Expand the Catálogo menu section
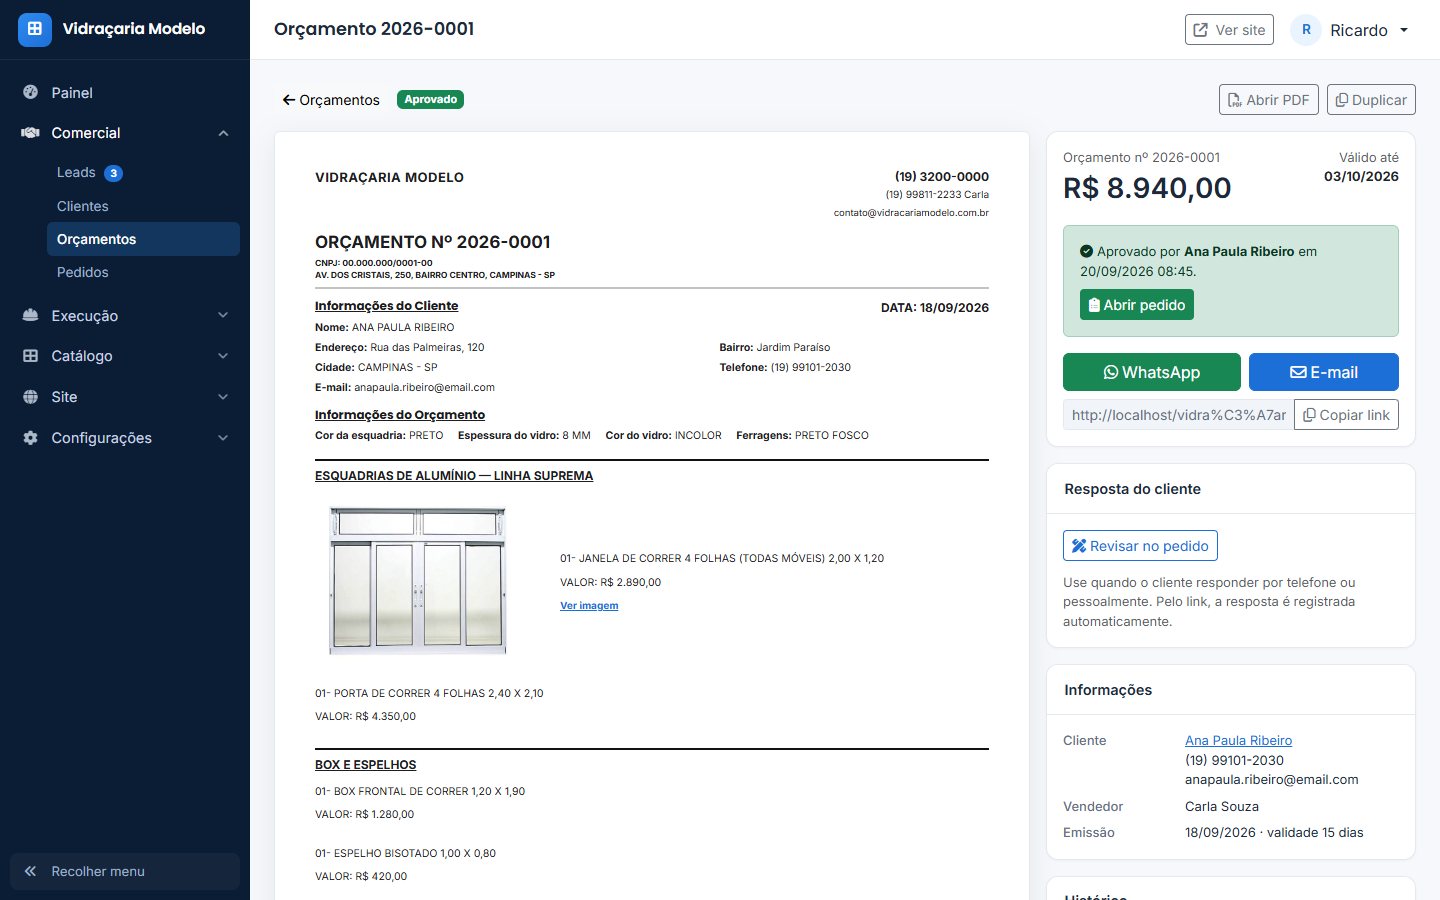 coord(125,356)
